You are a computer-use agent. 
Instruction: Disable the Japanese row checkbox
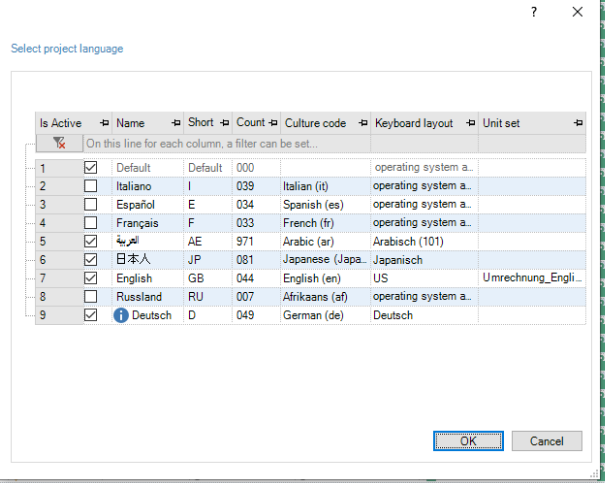click(90, 260)
